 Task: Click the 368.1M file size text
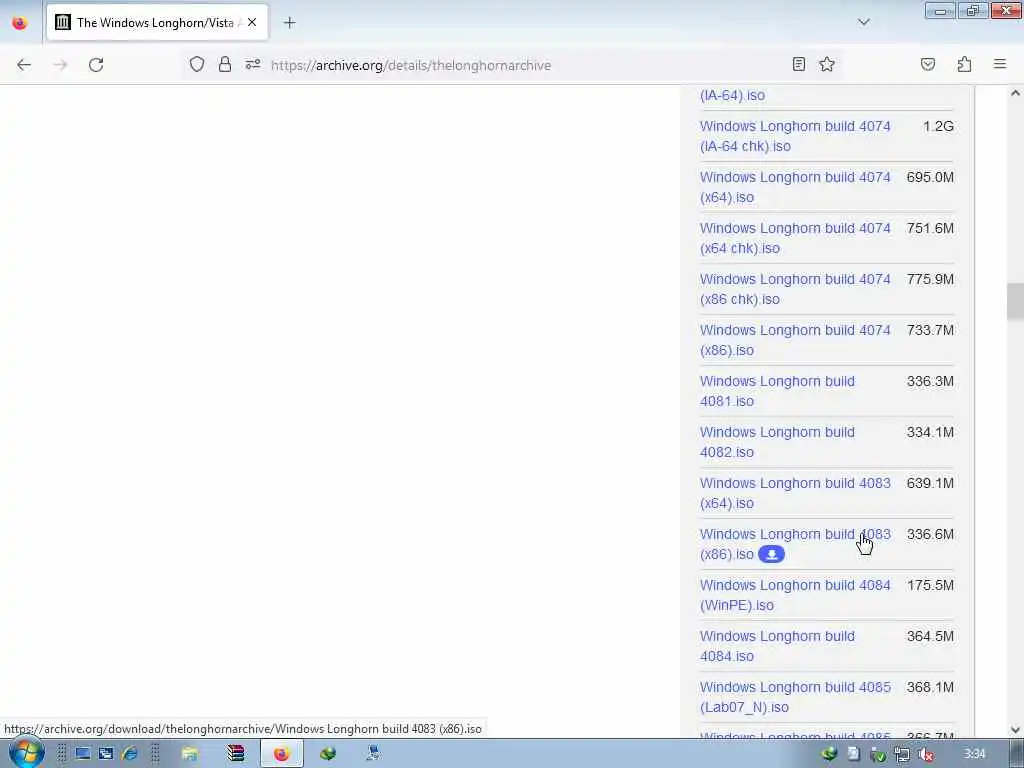[930, 686]
